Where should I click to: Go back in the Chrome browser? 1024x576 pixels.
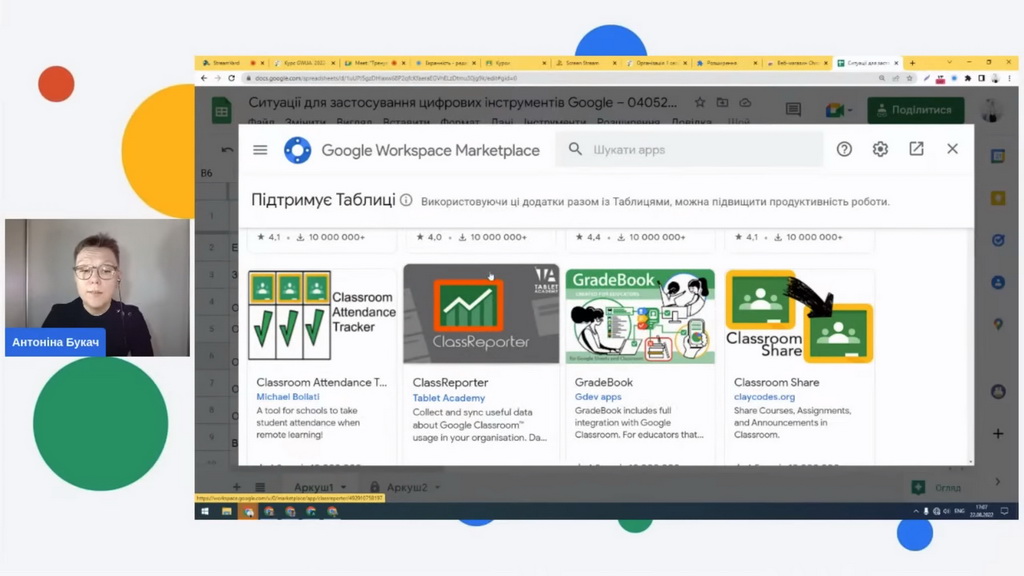coord(204,78)
